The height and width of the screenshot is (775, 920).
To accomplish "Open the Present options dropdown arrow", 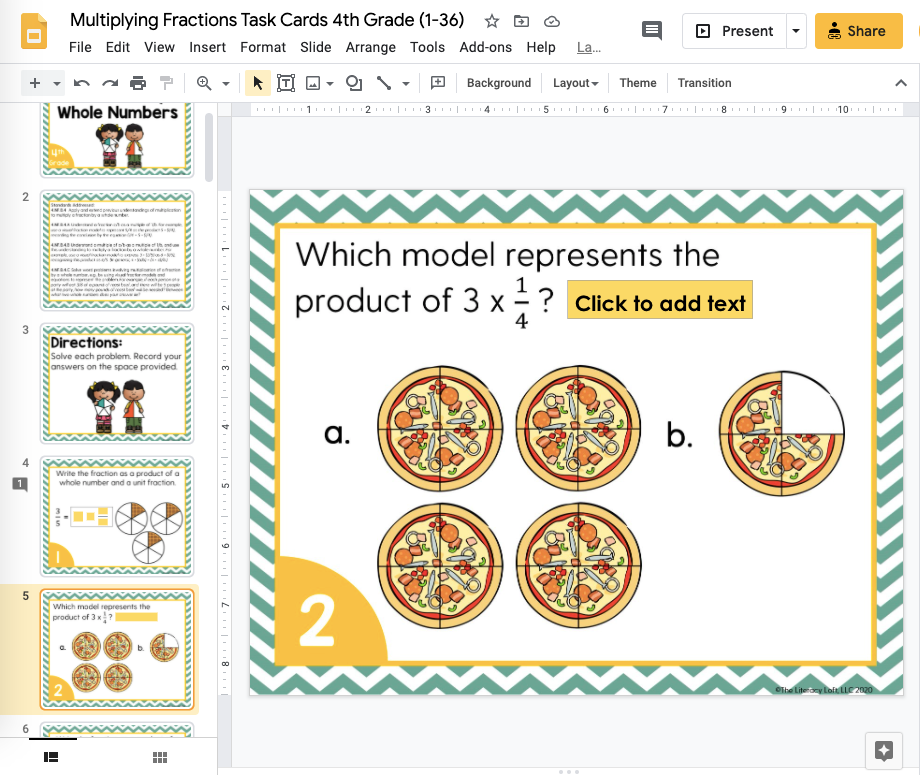I will pos(796,31).
